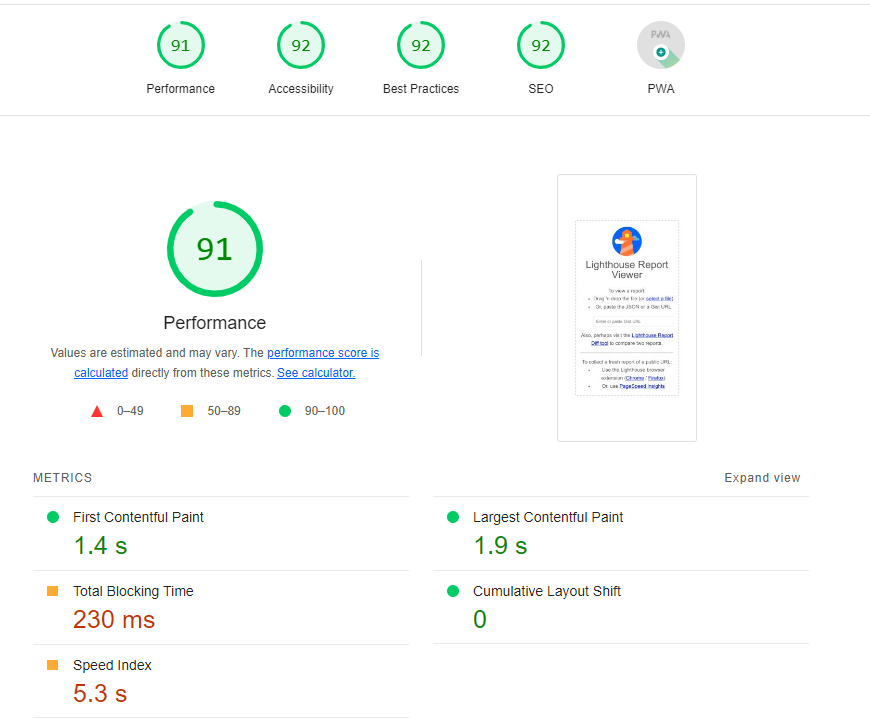Click the SEO category label
The height and width of the screenshot is (727, 870).
tap(541, 89)
